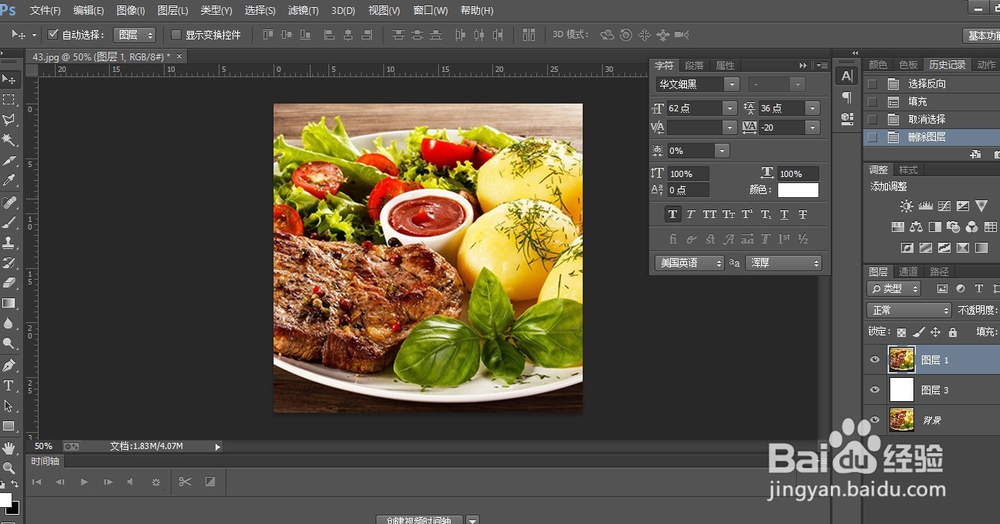Switch to the 样式 tab
This screenshot has width=1000, height=524.
(908, 170)
